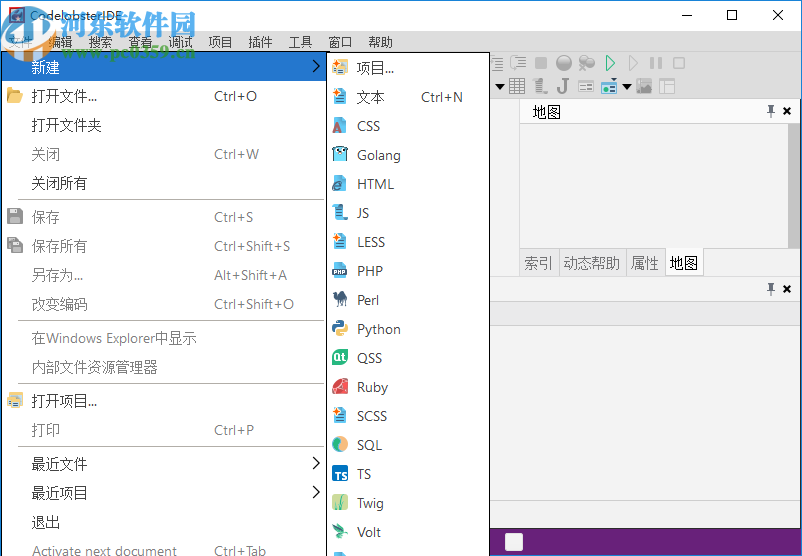This screenshot has height=556, width=802.
Task: Click the table grid toolbar icon
Action: point(517,86)
